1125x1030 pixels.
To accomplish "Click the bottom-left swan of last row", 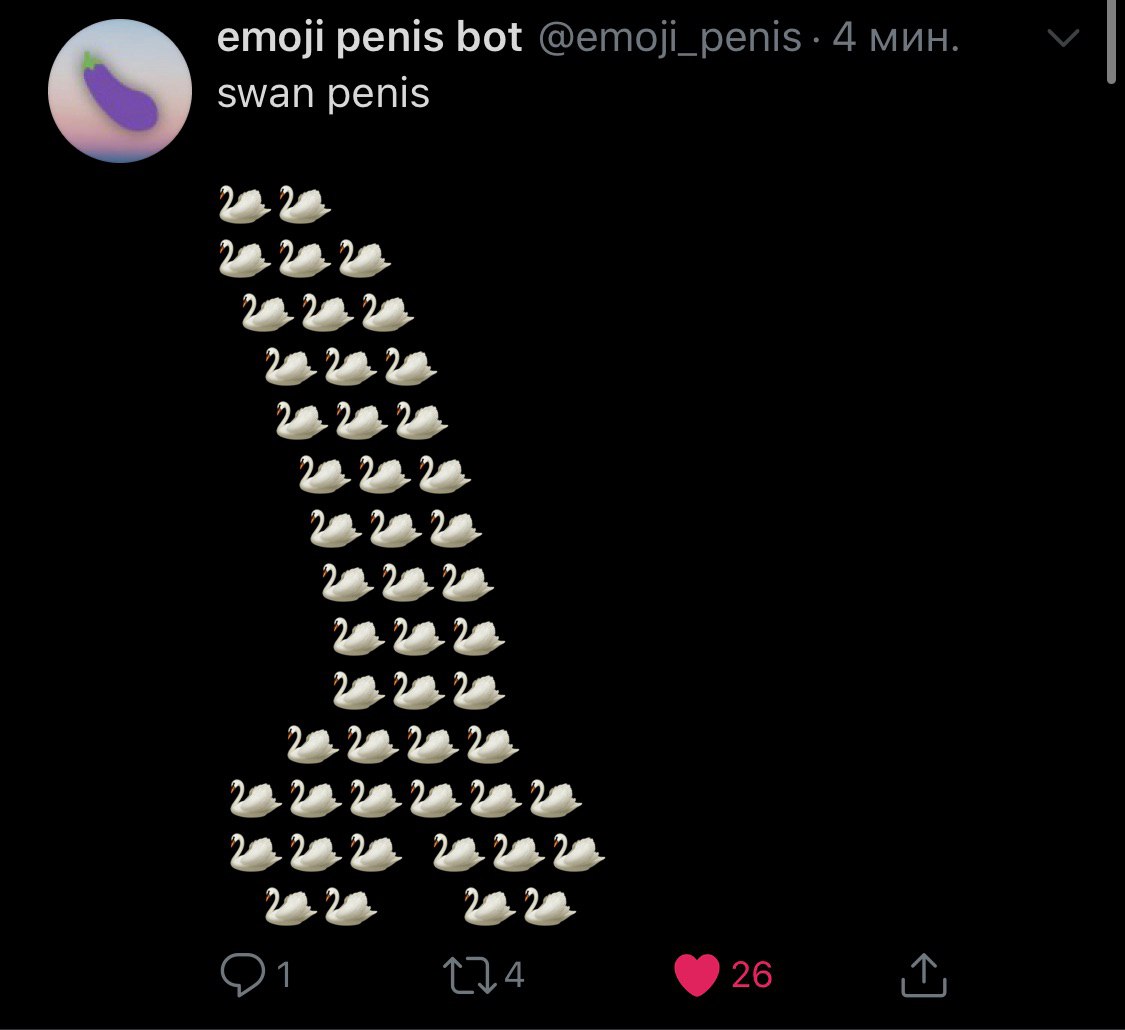I will coord(291,906).
